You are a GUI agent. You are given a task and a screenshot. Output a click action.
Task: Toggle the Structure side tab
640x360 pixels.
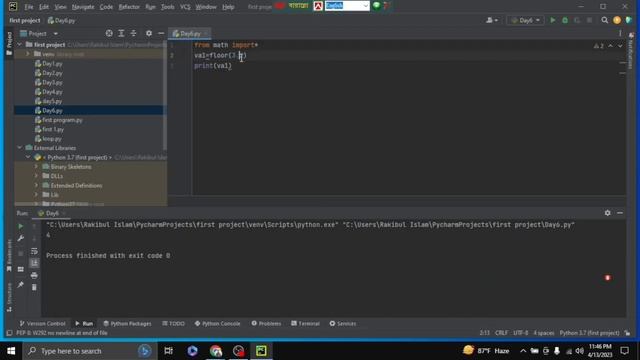9,297
